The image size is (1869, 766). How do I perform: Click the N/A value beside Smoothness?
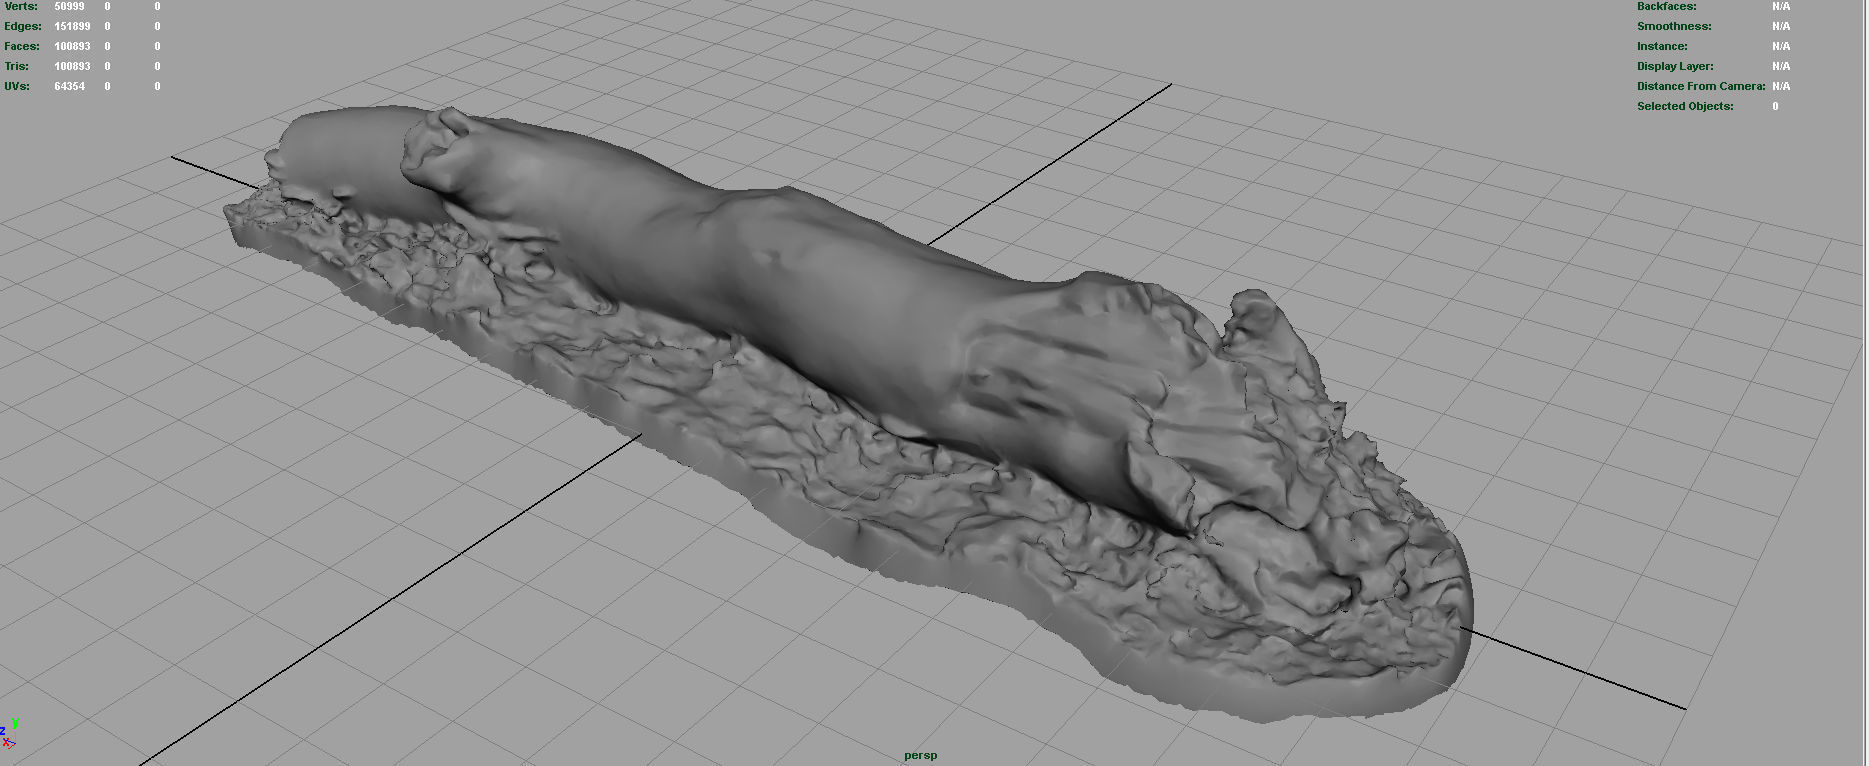click(1781, 26)
